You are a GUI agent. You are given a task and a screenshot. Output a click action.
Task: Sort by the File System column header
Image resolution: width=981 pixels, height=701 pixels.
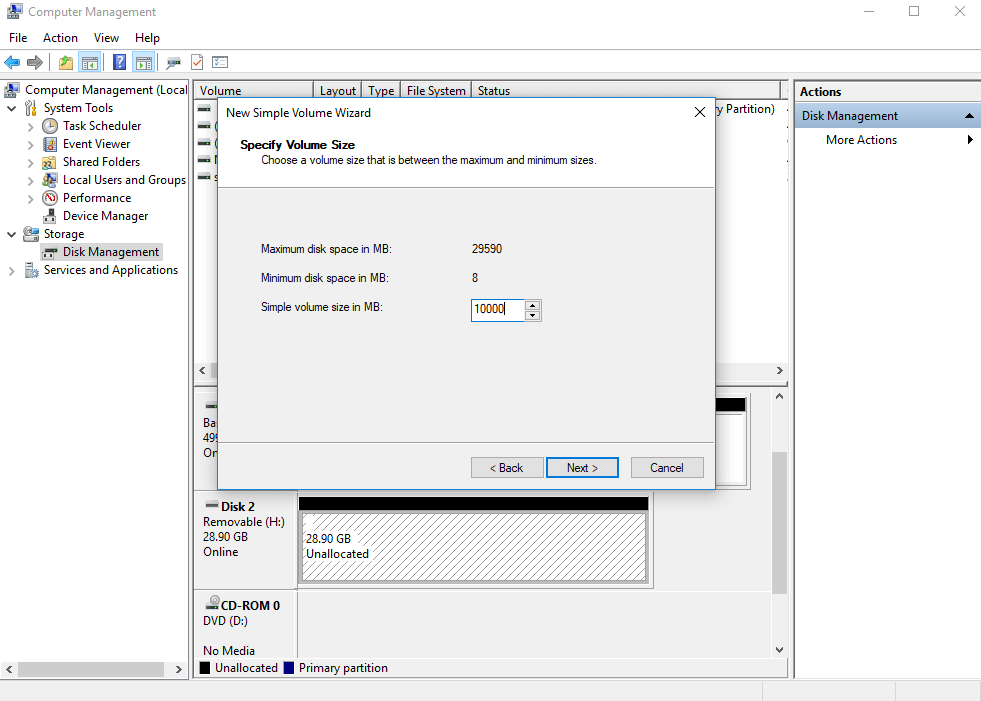point(436,90)
